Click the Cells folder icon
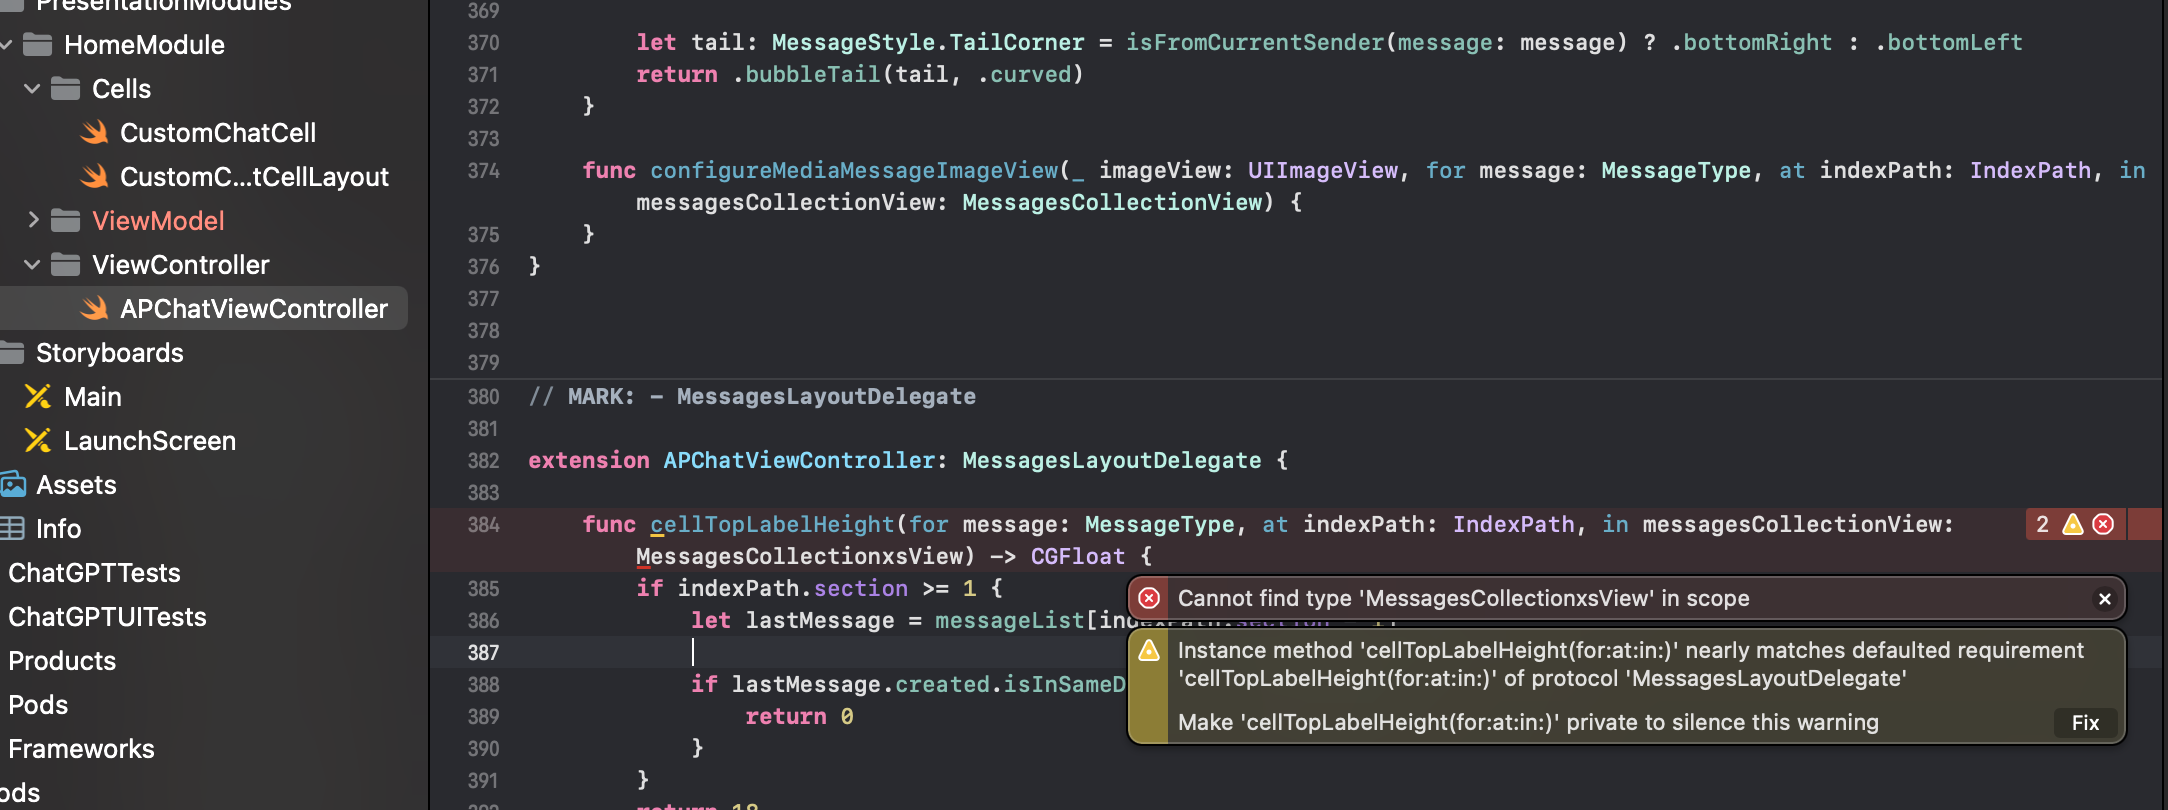The image size is (2168, 810). [x=66, y=89]
